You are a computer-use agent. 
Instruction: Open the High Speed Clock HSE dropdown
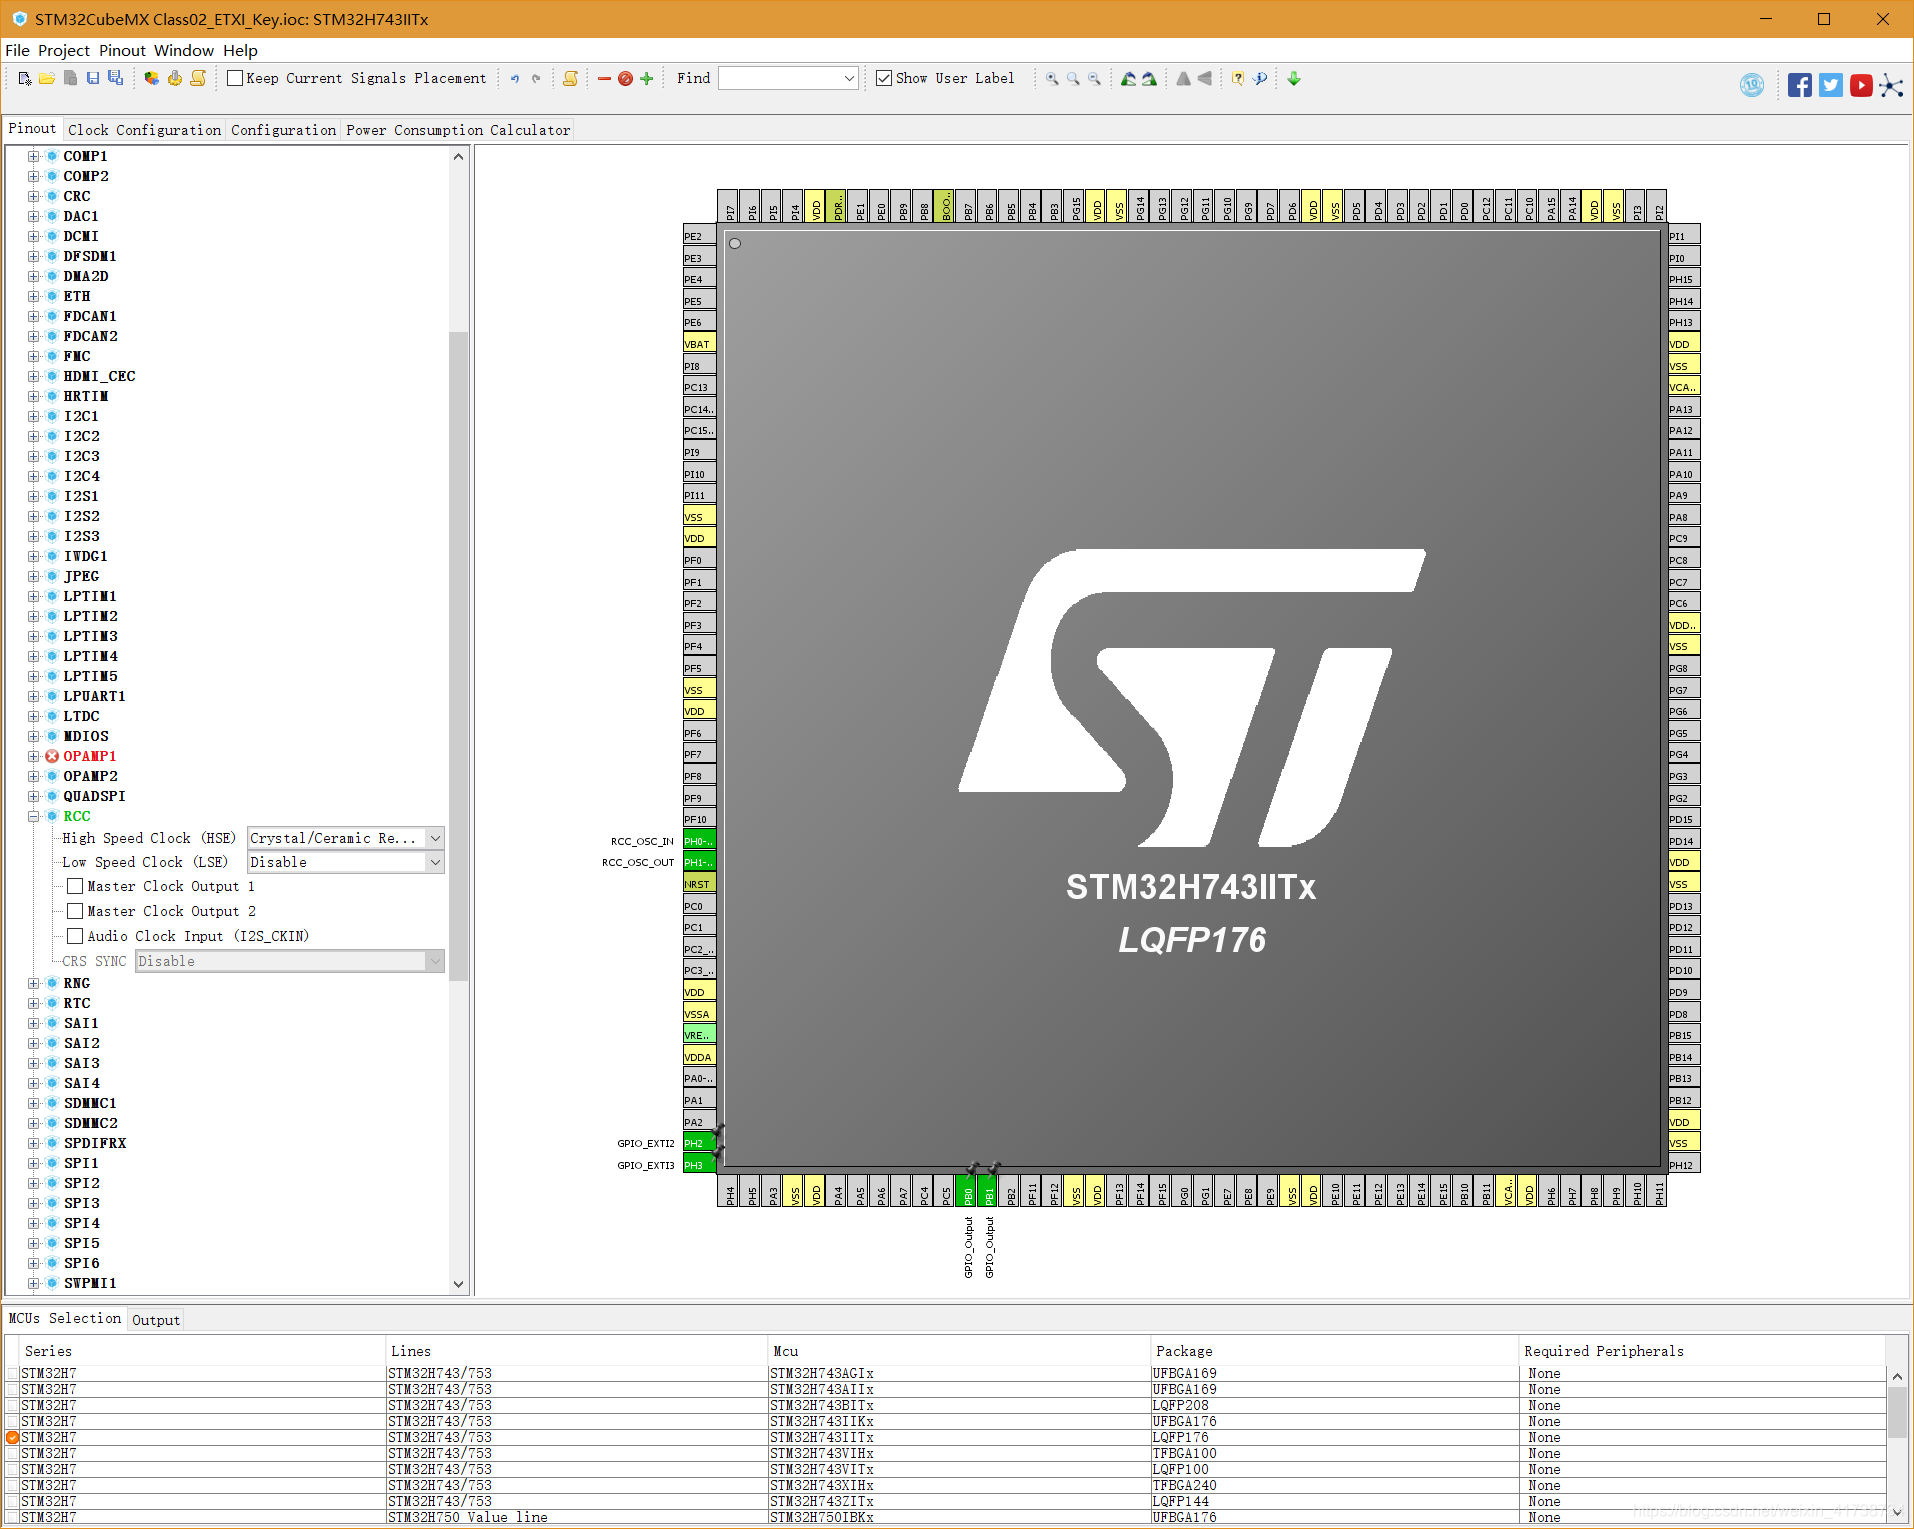tap(434, 838)
